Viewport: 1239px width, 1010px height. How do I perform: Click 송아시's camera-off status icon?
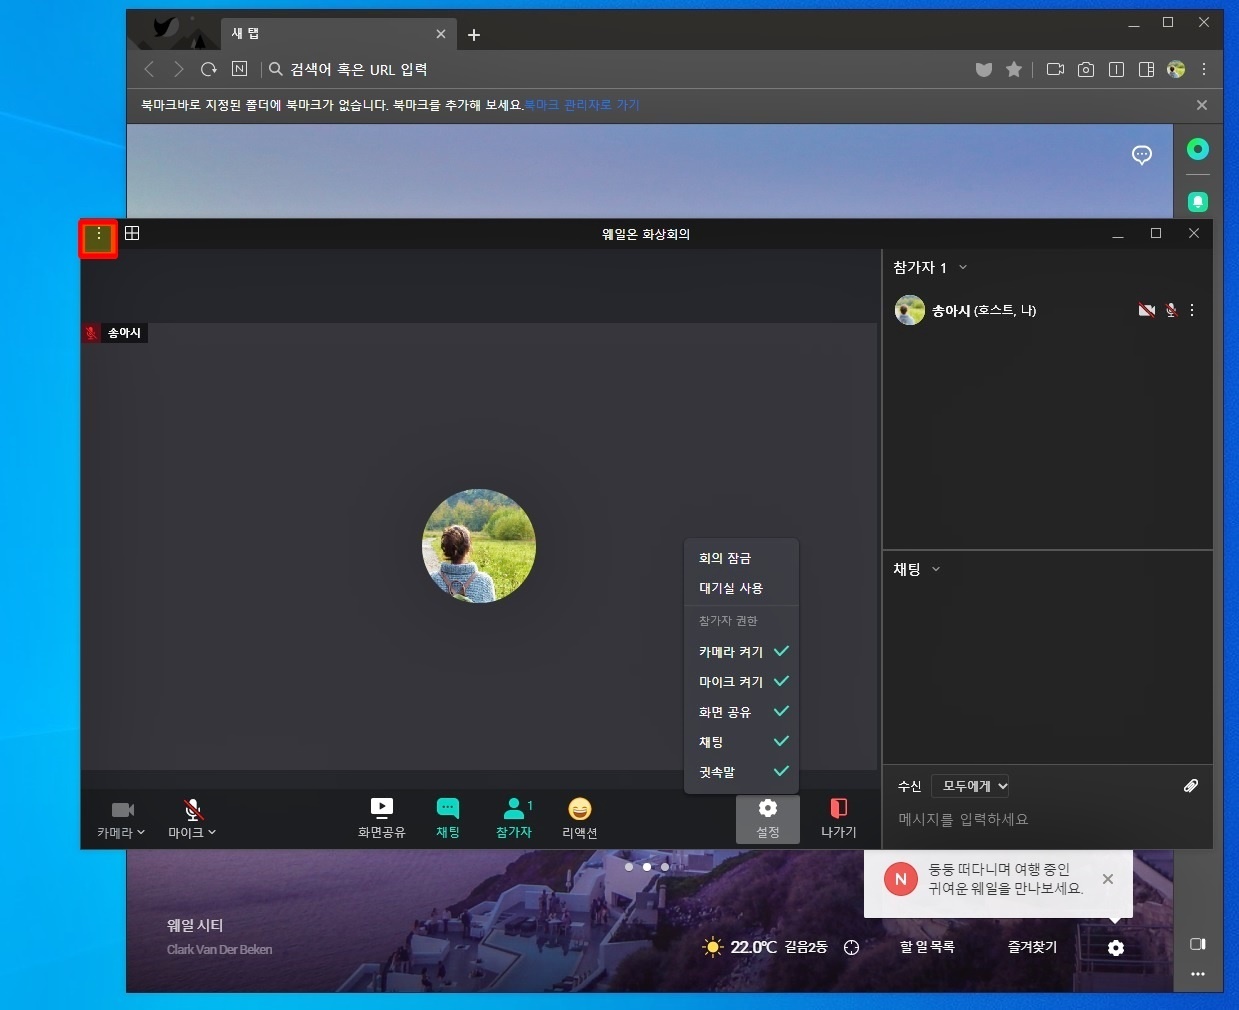pyautogui.click(x=1146, y=310)
